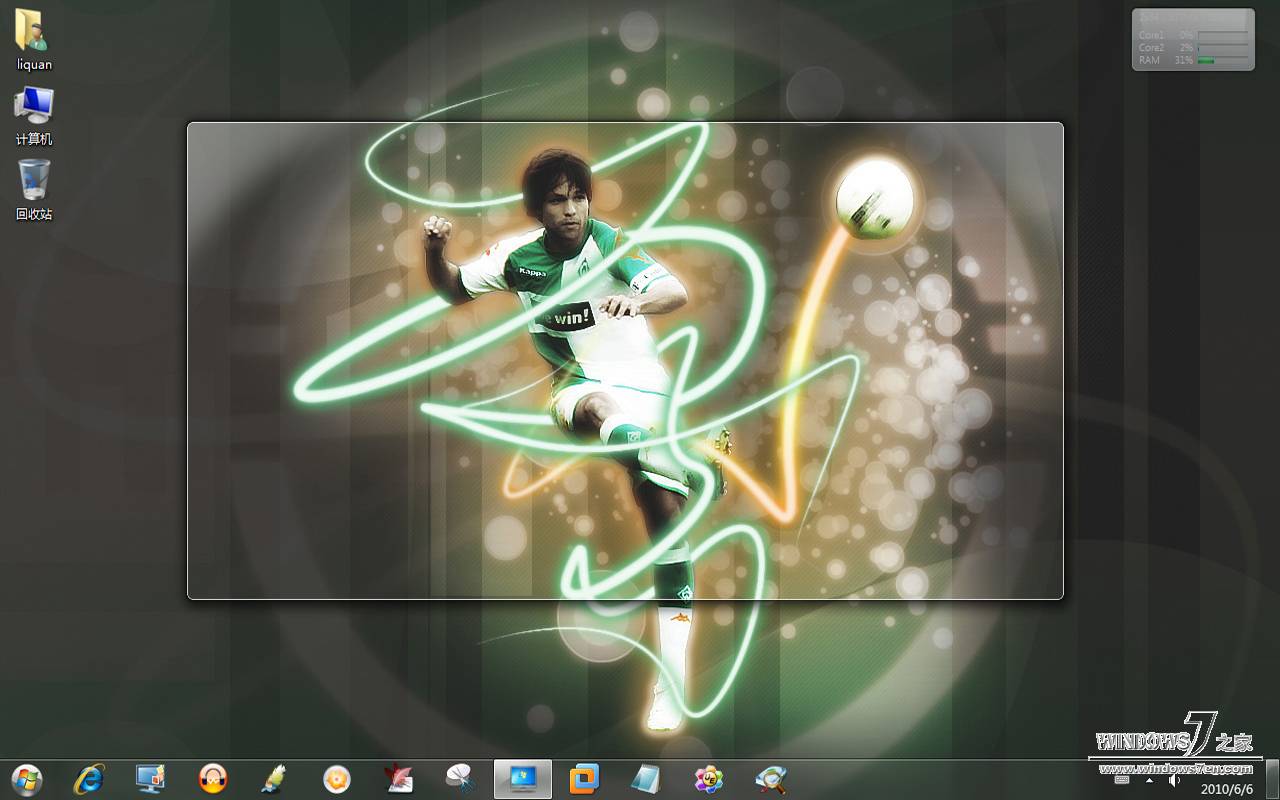This screenshot has height=800, width=1280.
Task: Open the Windows Start menu orb
Action: coord(27,779)
